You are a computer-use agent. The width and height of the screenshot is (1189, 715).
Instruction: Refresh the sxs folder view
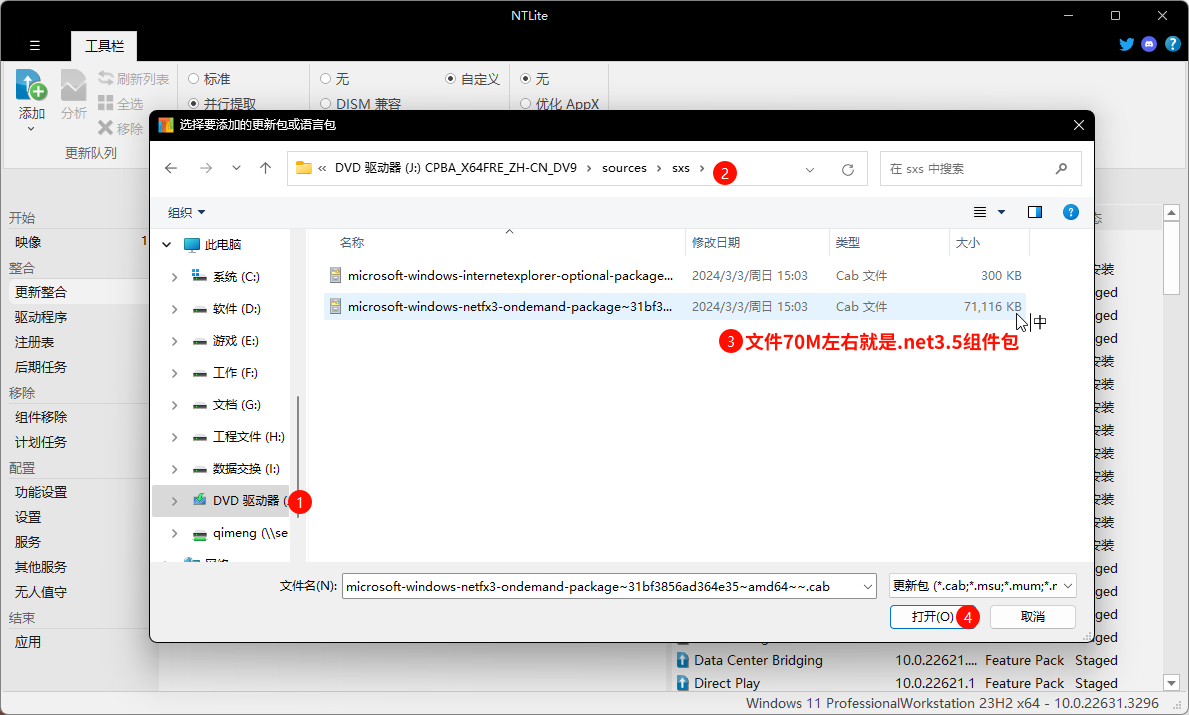[x=848, y=169]
